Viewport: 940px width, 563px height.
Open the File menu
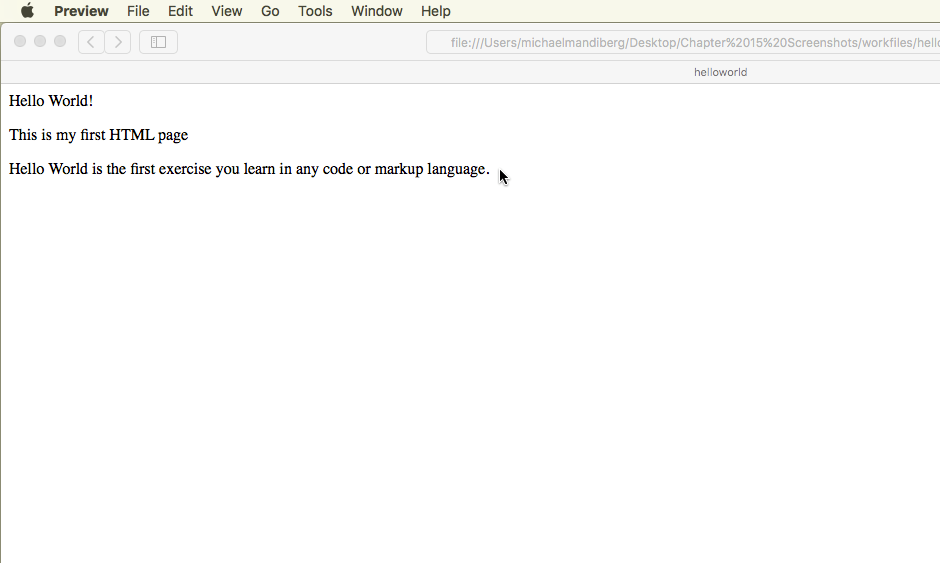[x=138, y=11]
